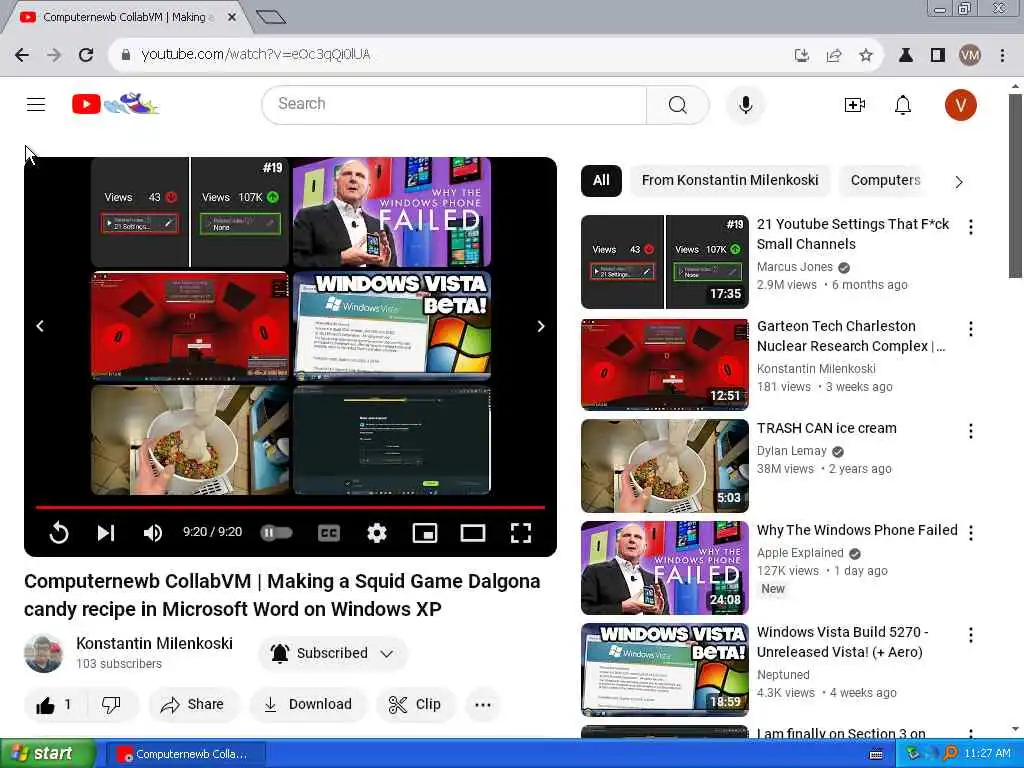Go forward with the browser forward arrow
This screenshot has width=1024, height=768.
point(54,55)
